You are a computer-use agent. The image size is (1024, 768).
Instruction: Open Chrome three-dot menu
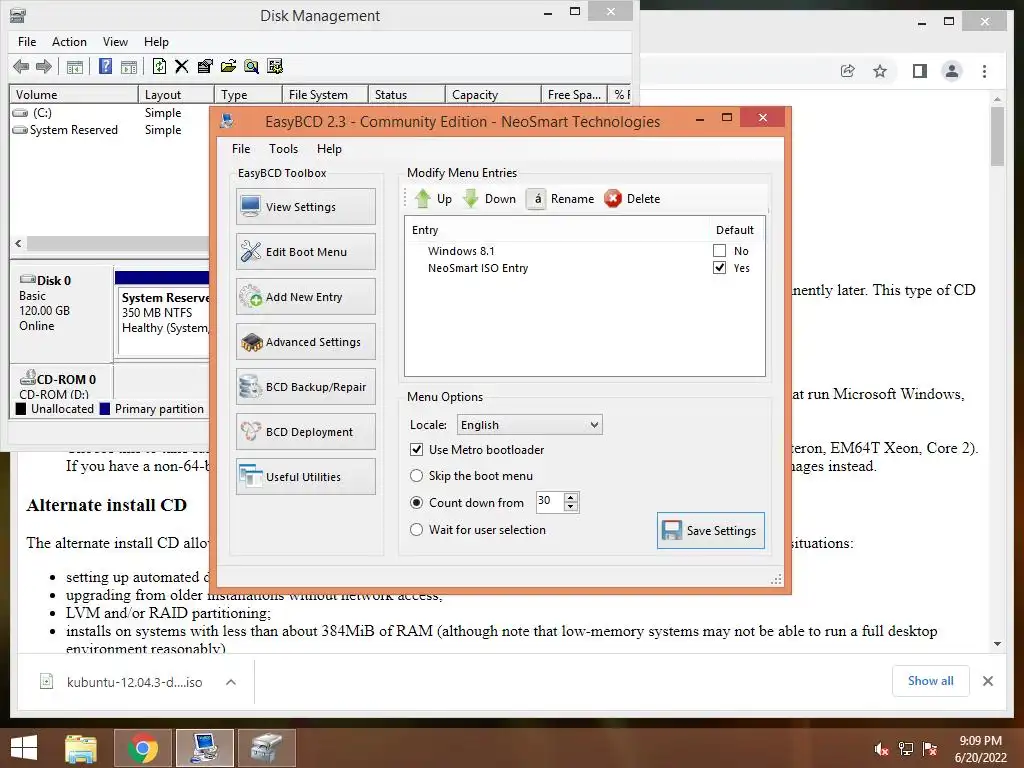point(984,71)
